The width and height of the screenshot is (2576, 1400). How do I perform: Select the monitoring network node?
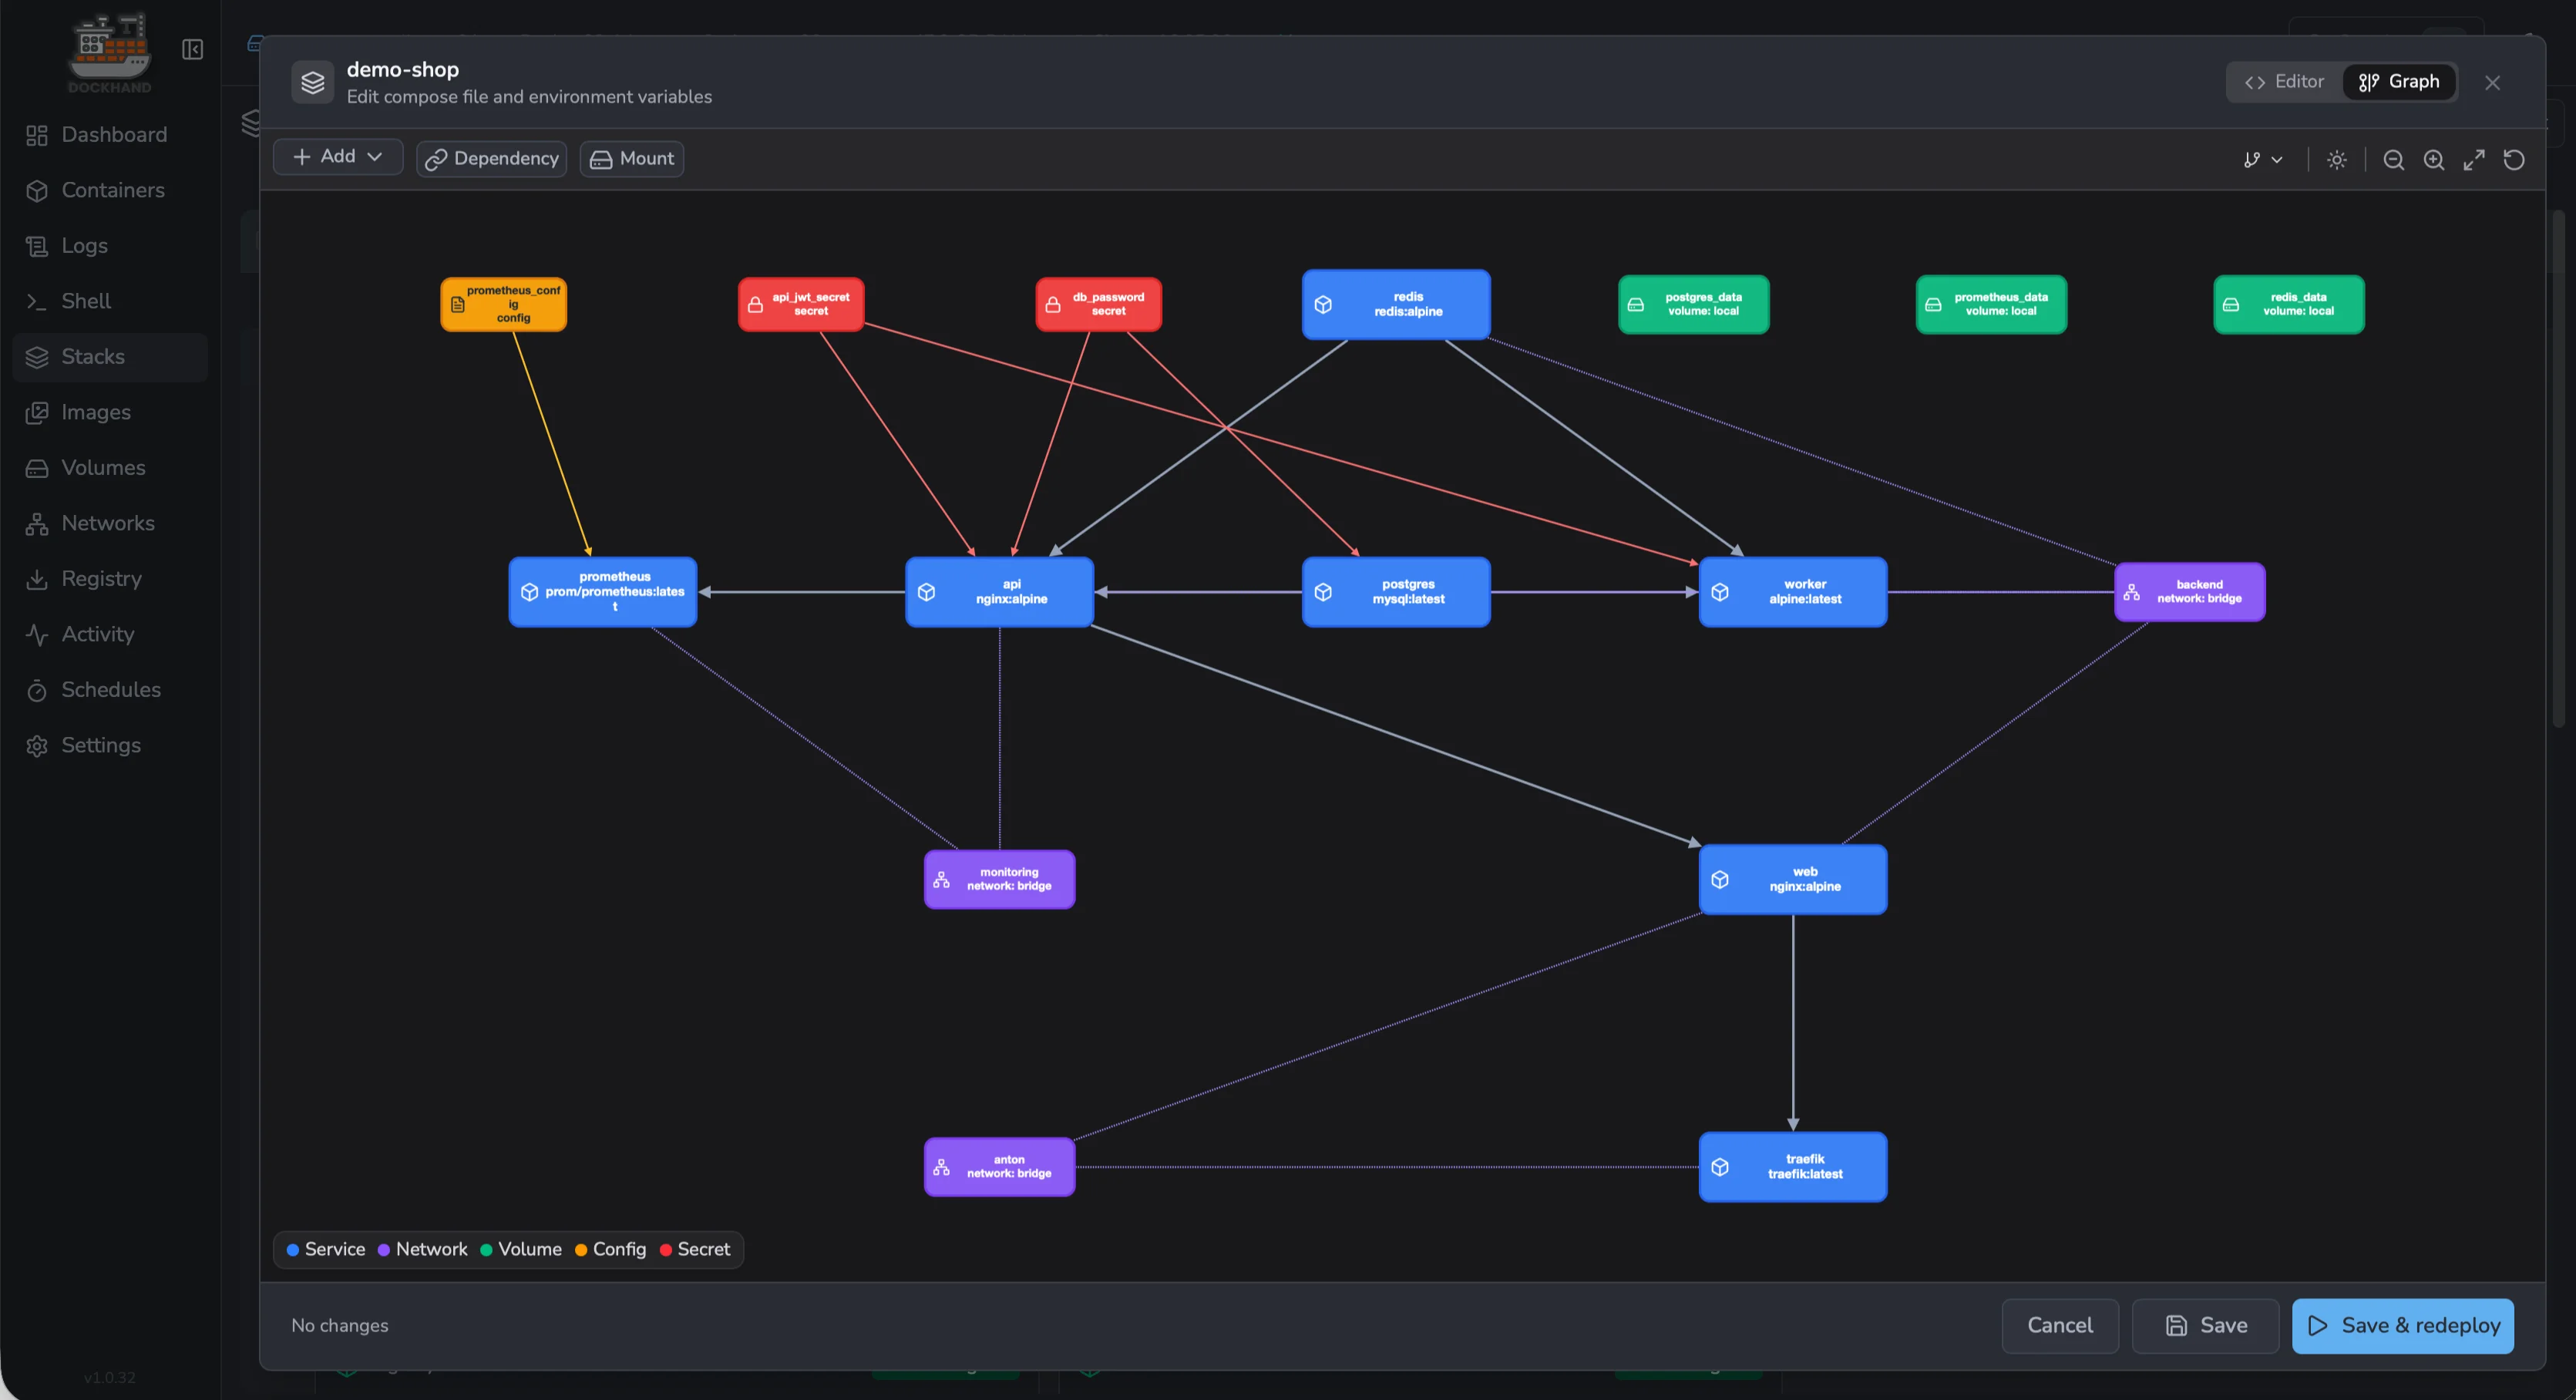(1000, 879)
